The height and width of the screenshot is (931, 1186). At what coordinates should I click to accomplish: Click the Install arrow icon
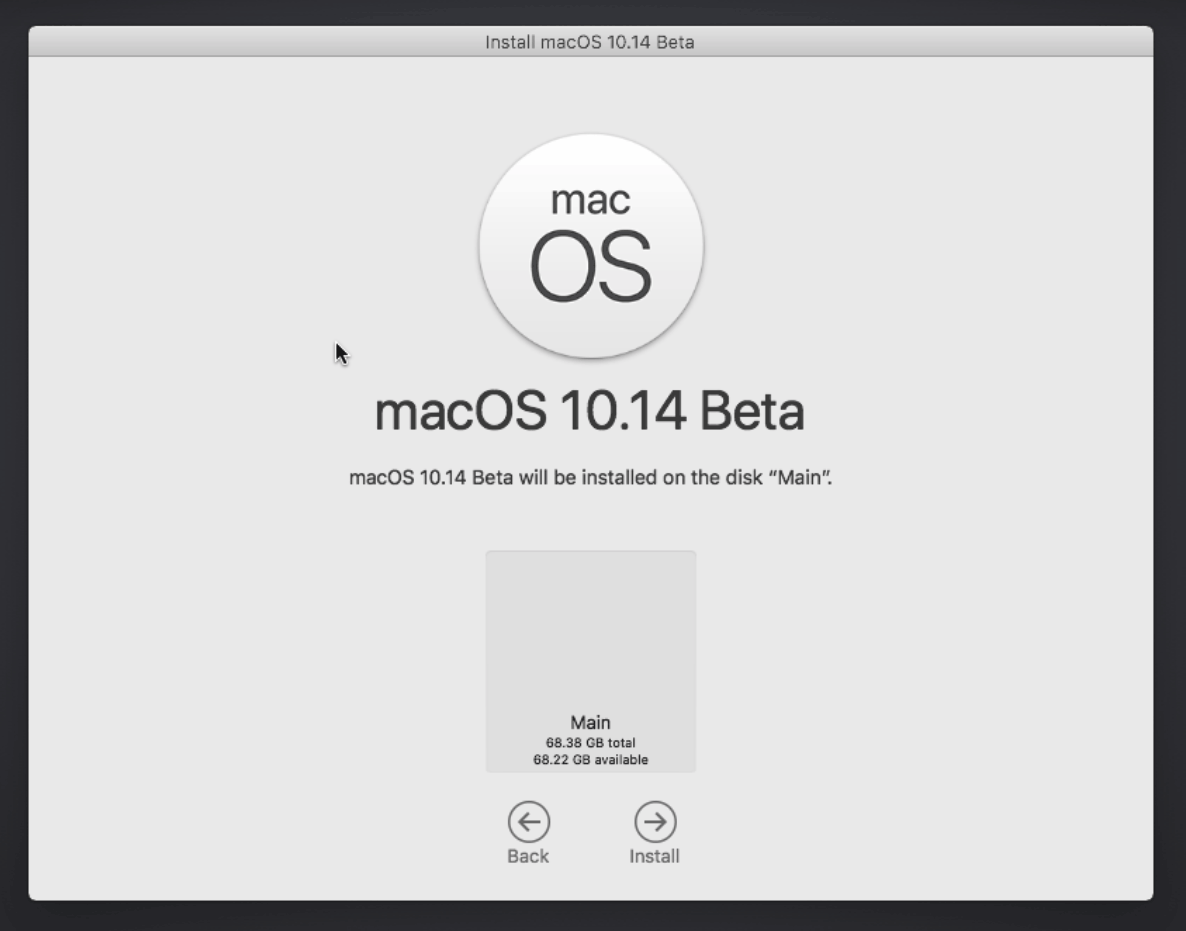655,821
